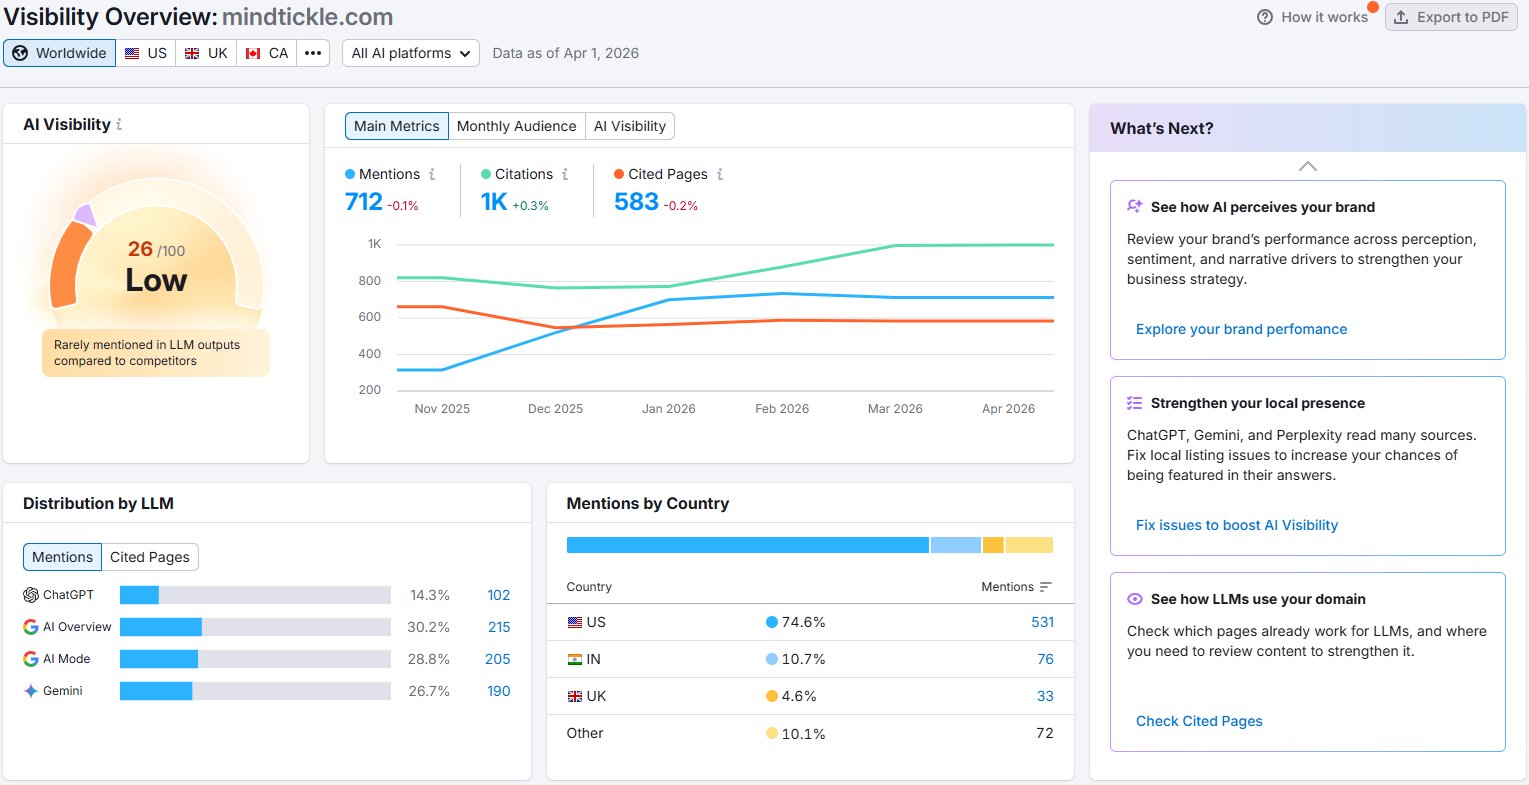Click the Gemini icon in the LLM list

click(x=30, y=690)
